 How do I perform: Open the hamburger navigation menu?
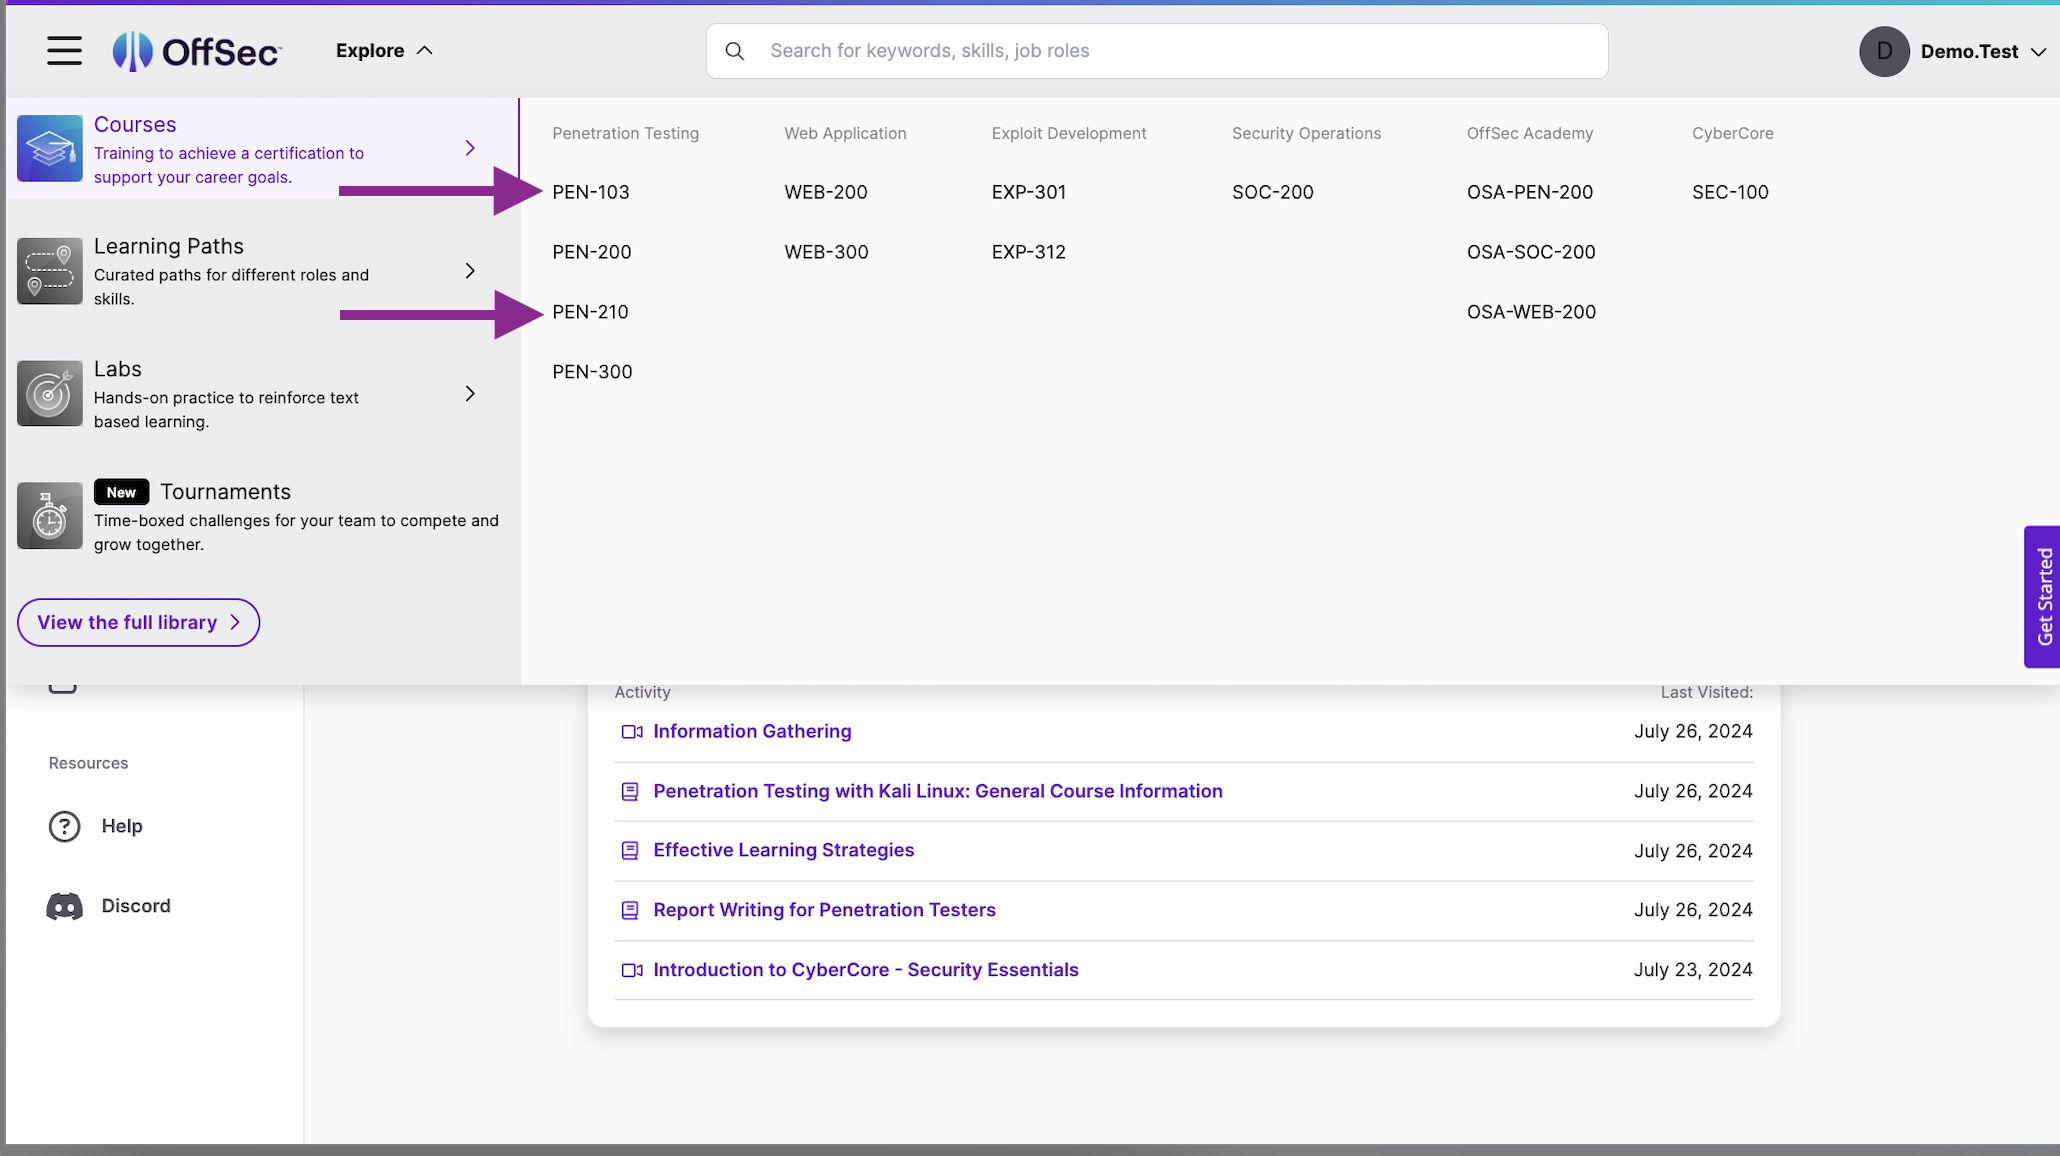63,50
